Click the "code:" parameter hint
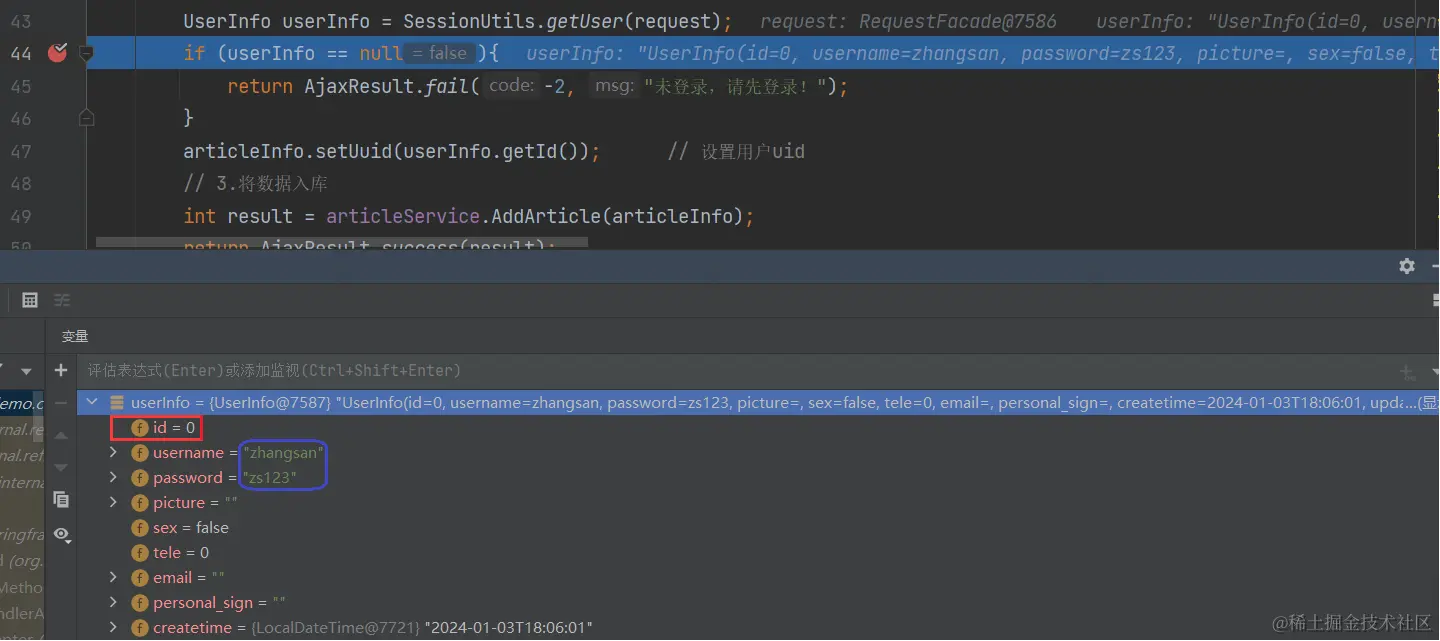 (x=511, y=86)
